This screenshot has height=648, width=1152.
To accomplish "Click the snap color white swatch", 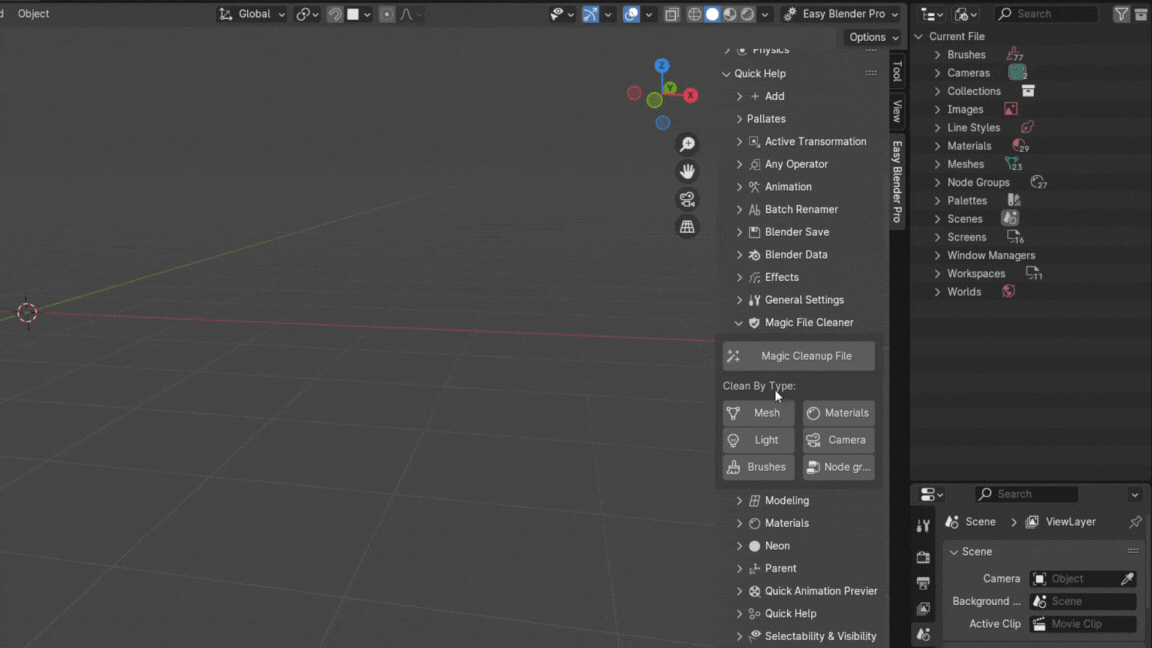I will click(x=353, y=14).
